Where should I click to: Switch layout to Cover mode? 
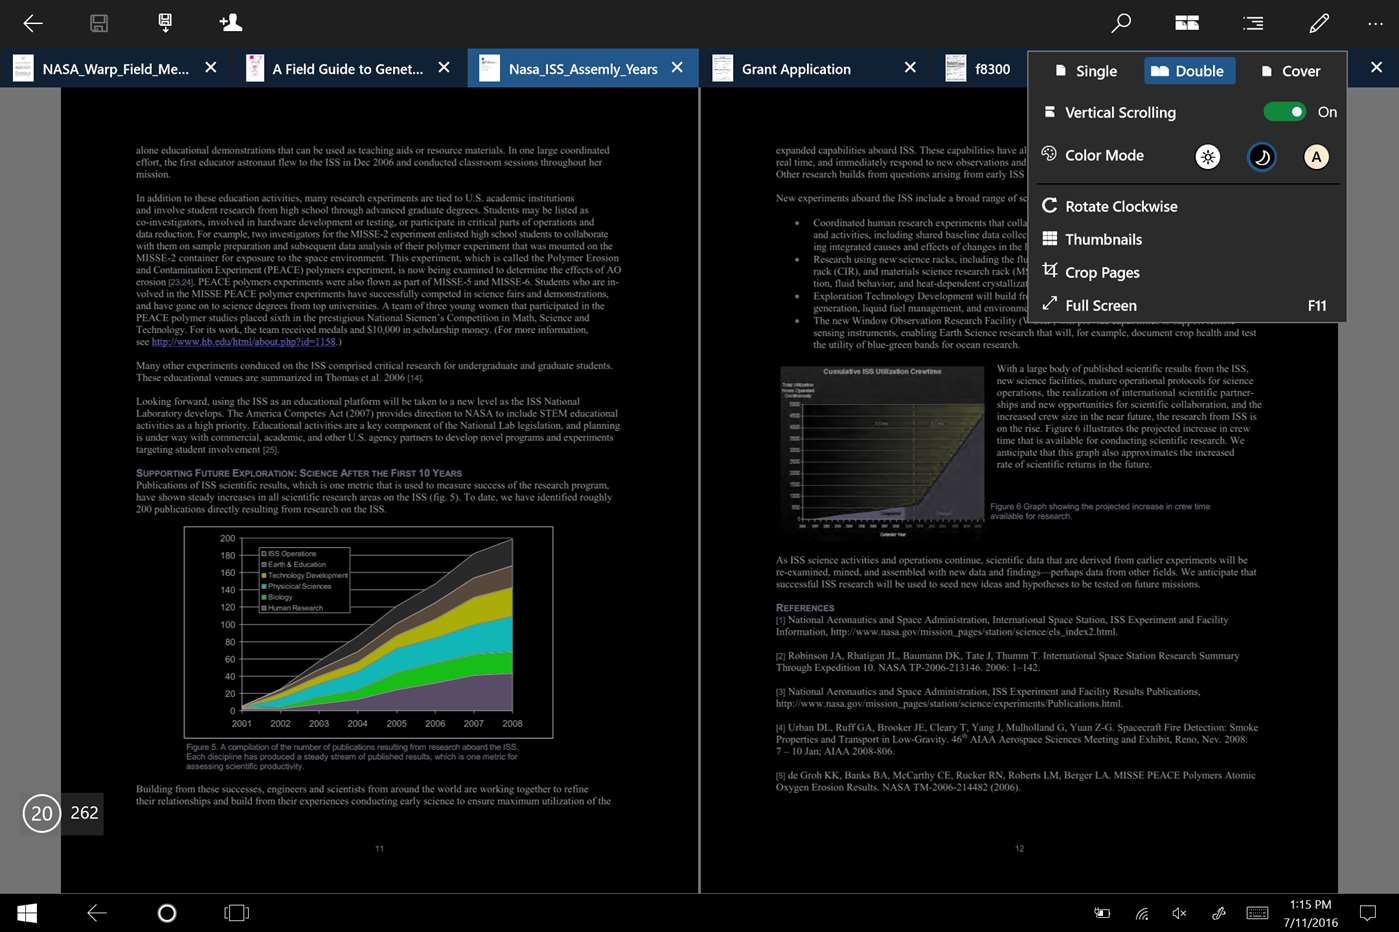1292,70
